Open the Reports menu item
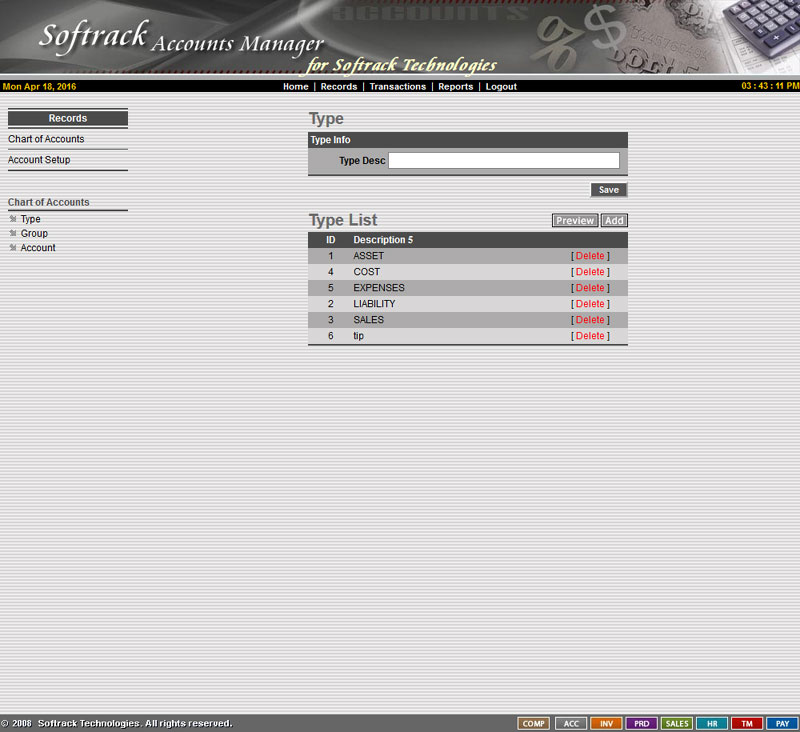800x732 pixels. [455, 87]
